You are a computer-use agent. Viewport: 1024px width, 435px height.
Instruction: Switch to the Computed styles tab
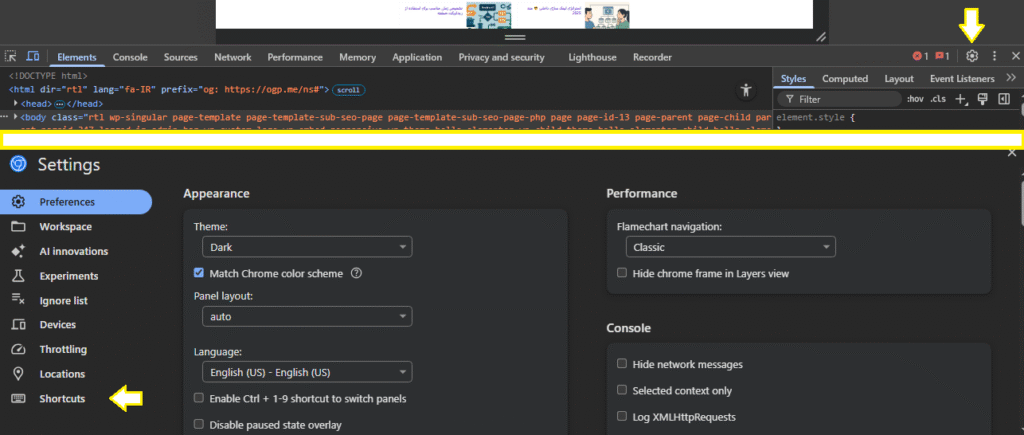pos(844,78)
